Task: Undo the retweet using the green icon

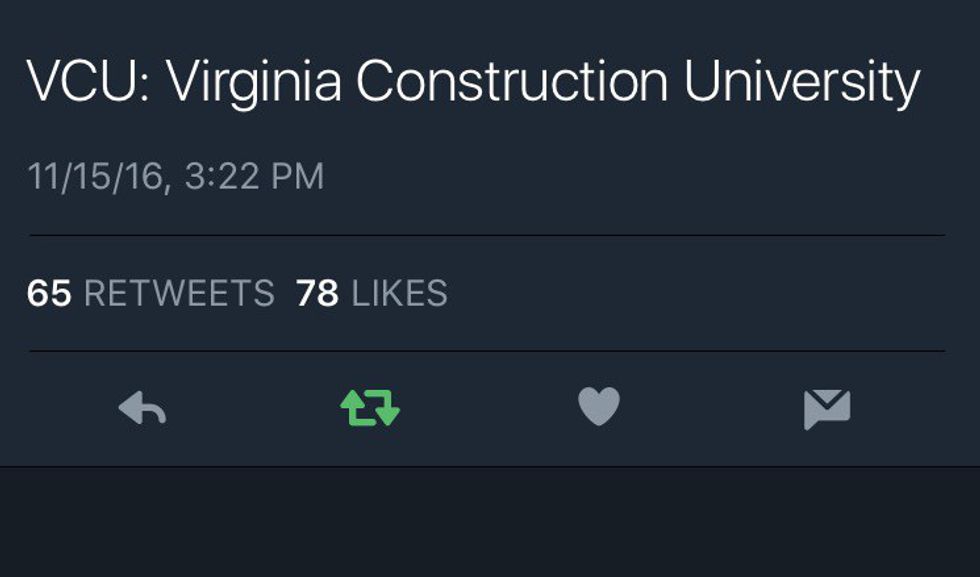Action: pyautogui.click(x=370, y=408)
